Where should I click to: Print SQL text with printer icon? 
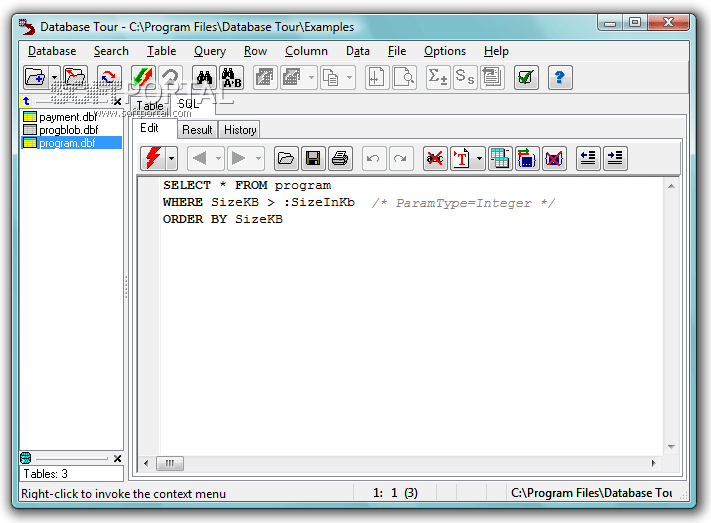[340, 158]
